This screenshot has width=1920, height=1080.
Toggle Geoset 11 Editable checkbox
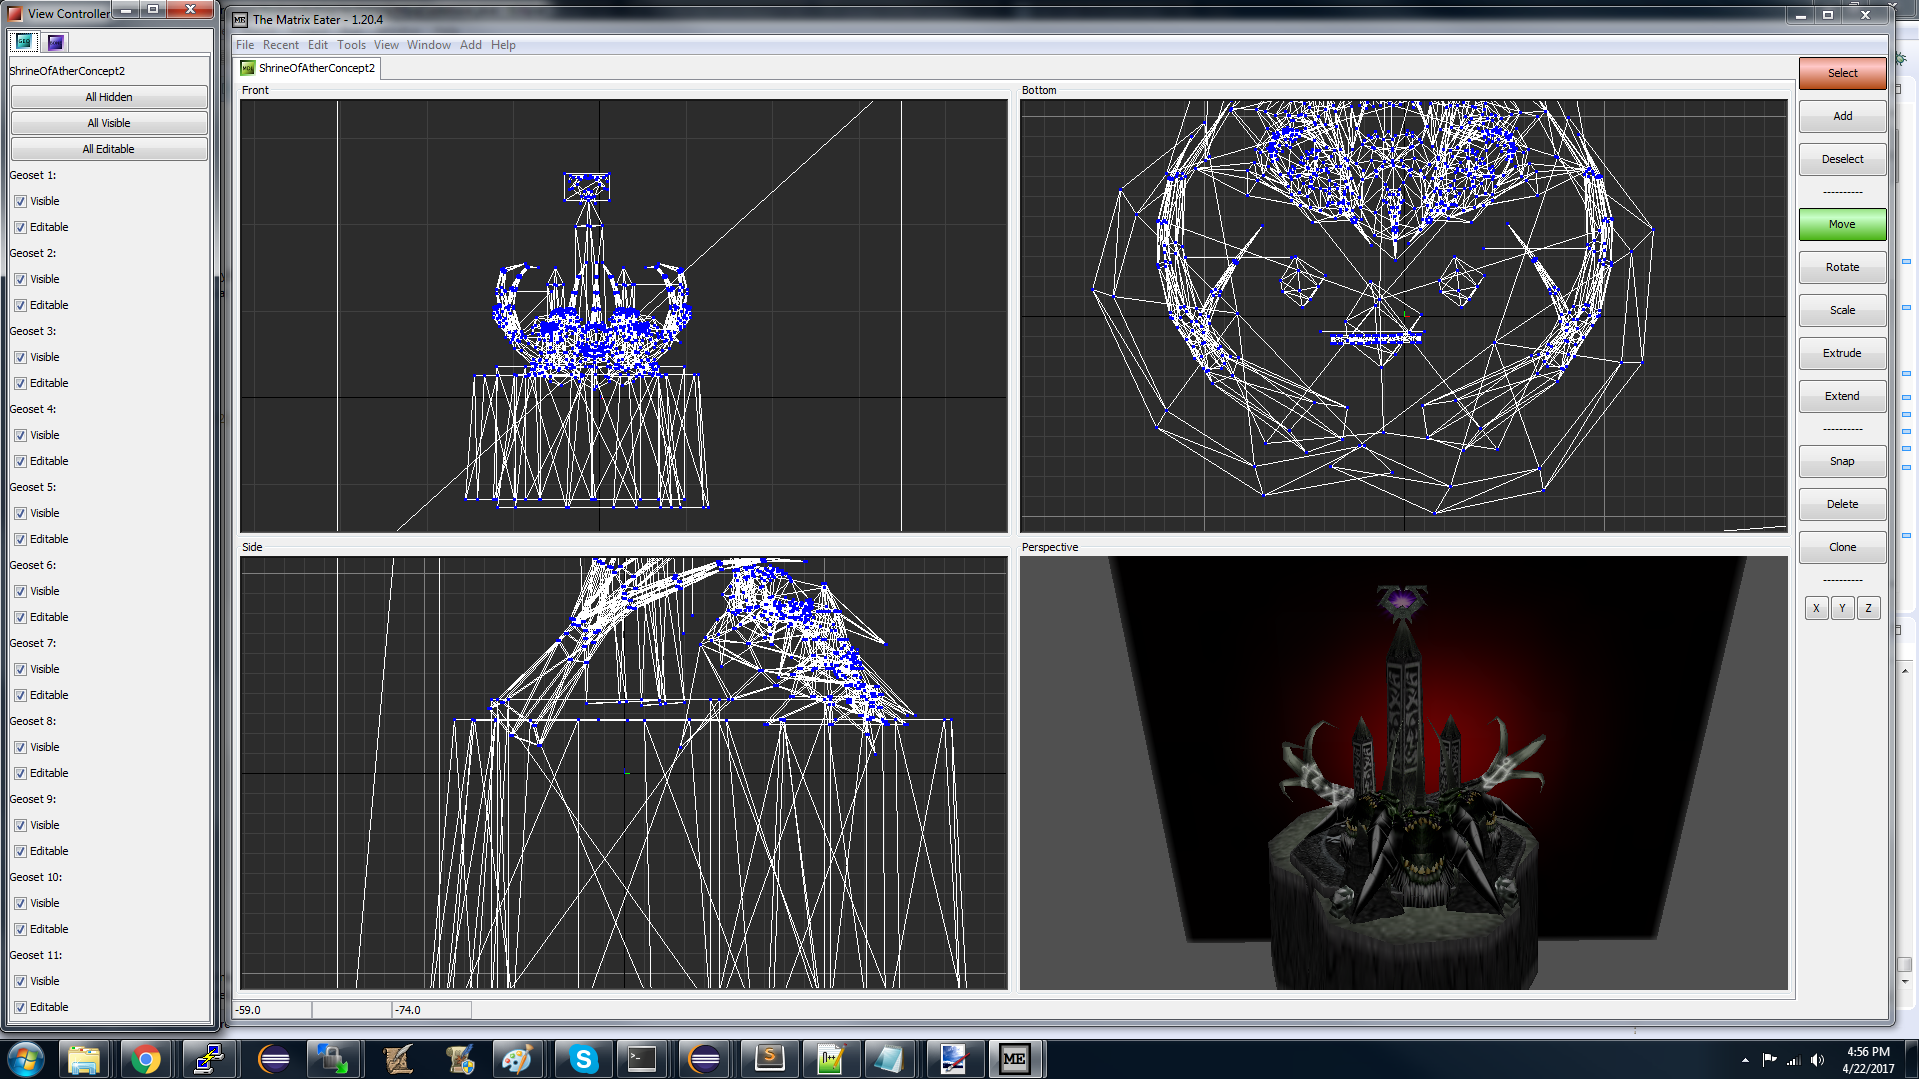pyautogui.click(x=20, y=1007)
